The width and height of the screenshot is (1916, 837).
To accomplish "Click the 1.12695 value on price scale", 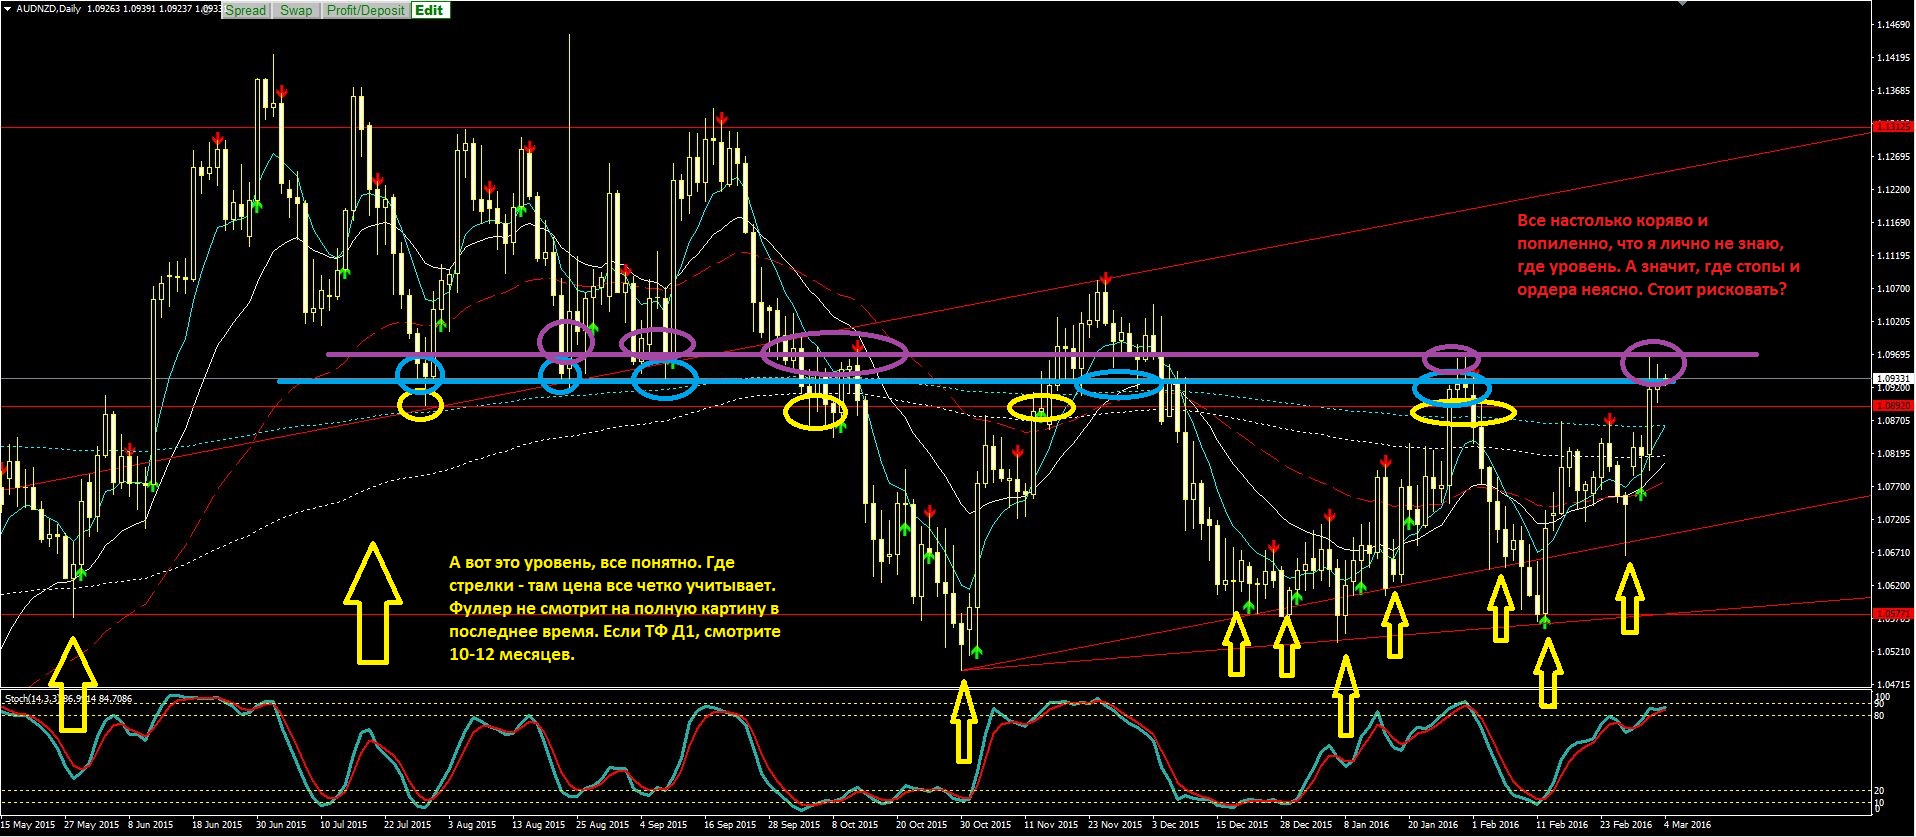I will [1894, 157].
